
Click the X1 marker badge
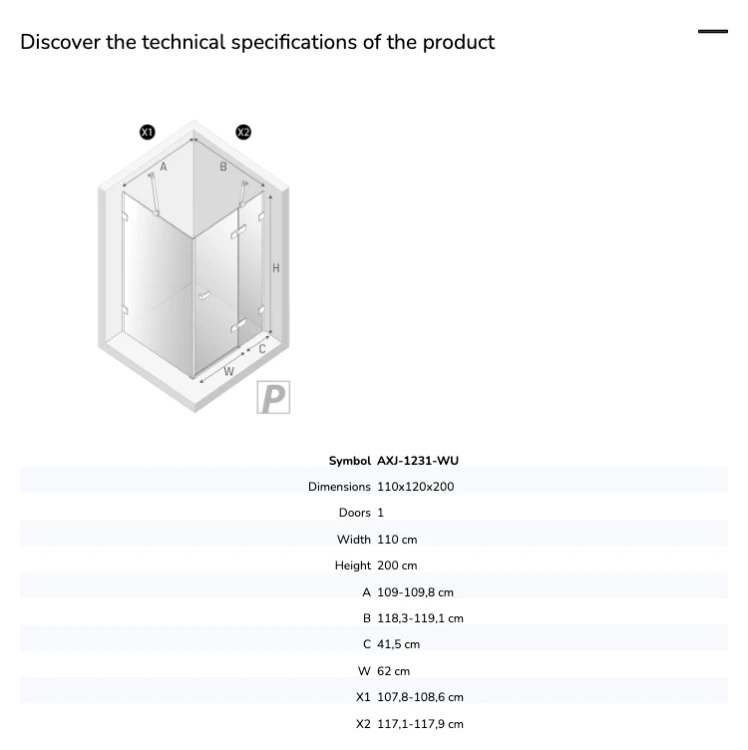pyautogui.click(x=147, y=132)
